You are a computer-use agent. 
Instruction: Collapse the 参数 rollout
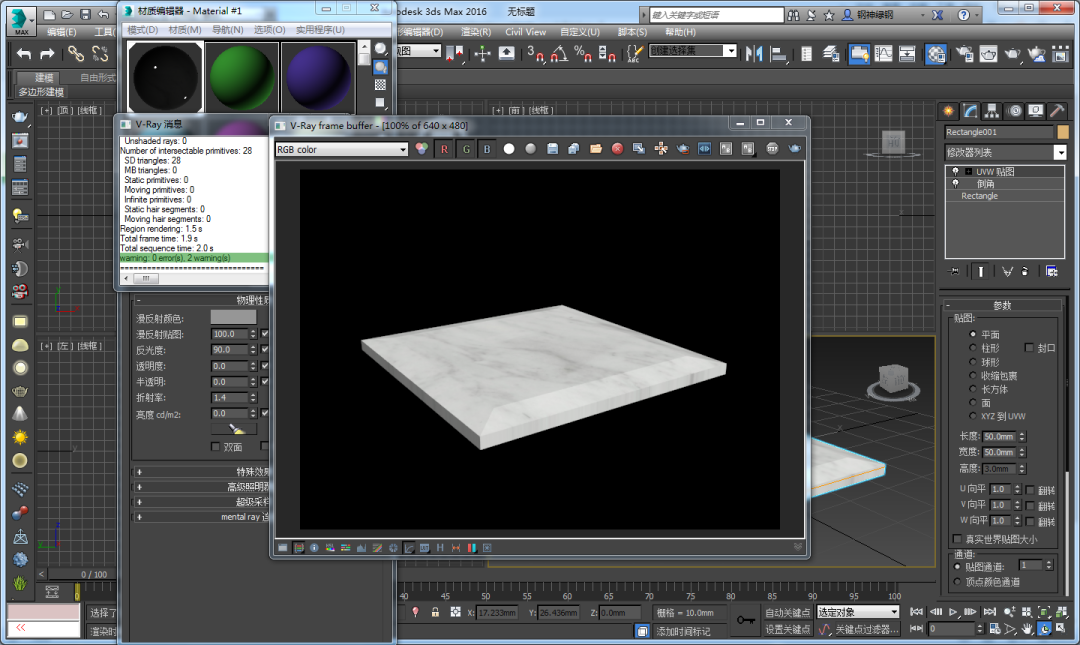coord(1002,305)
